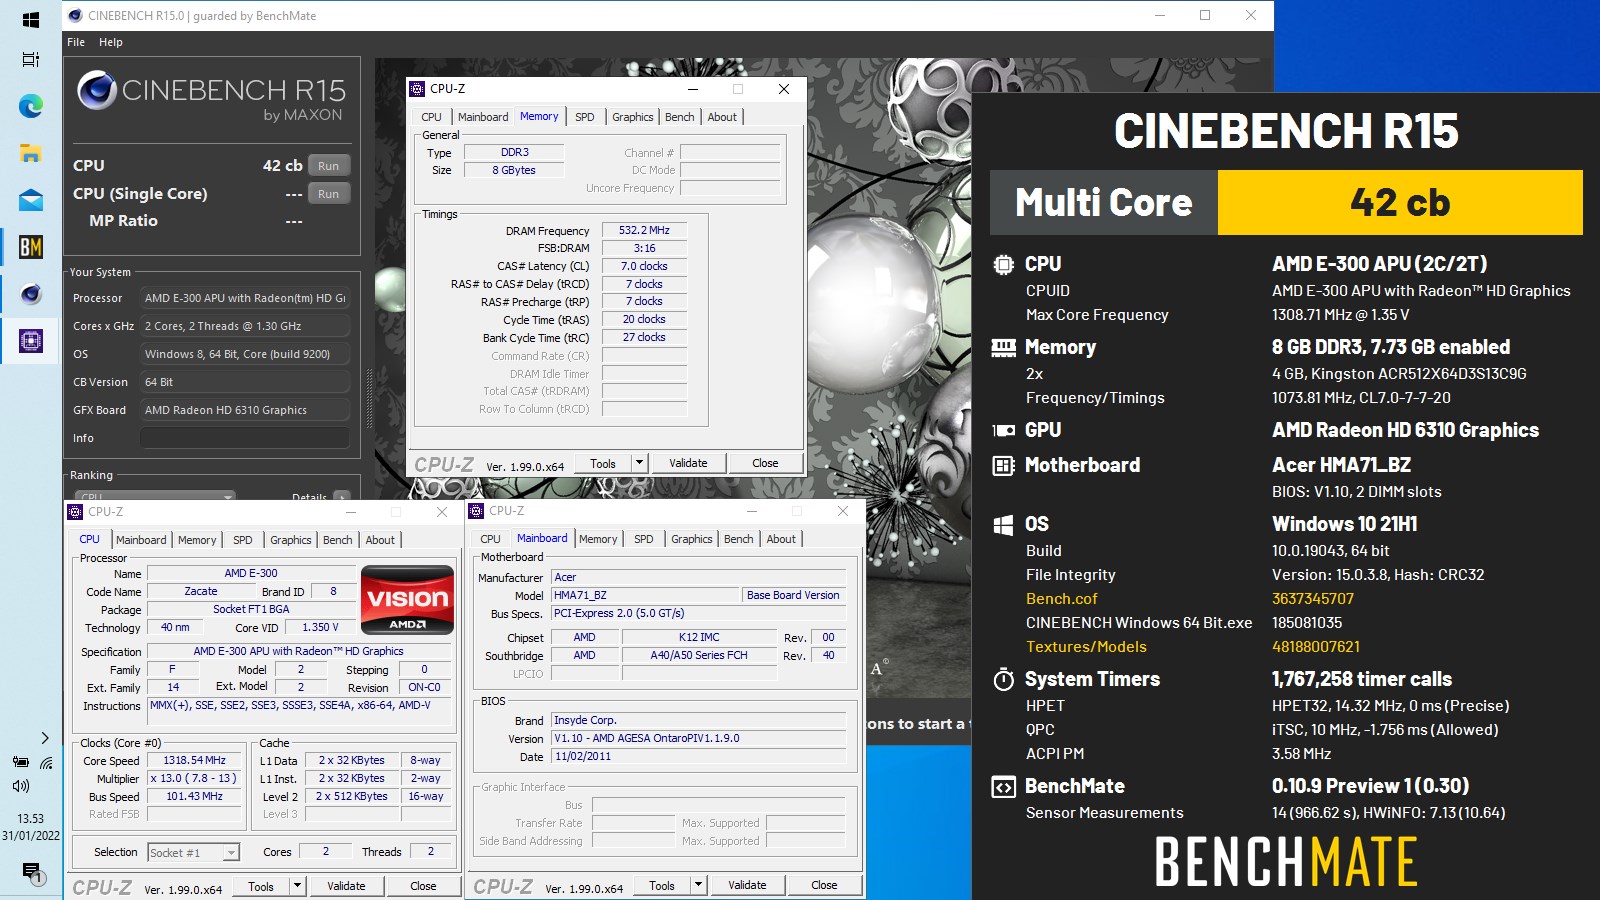This screenshot has width=1600, height=900.
Task: Open Task View in the taskbar
Action: (30, 60)
